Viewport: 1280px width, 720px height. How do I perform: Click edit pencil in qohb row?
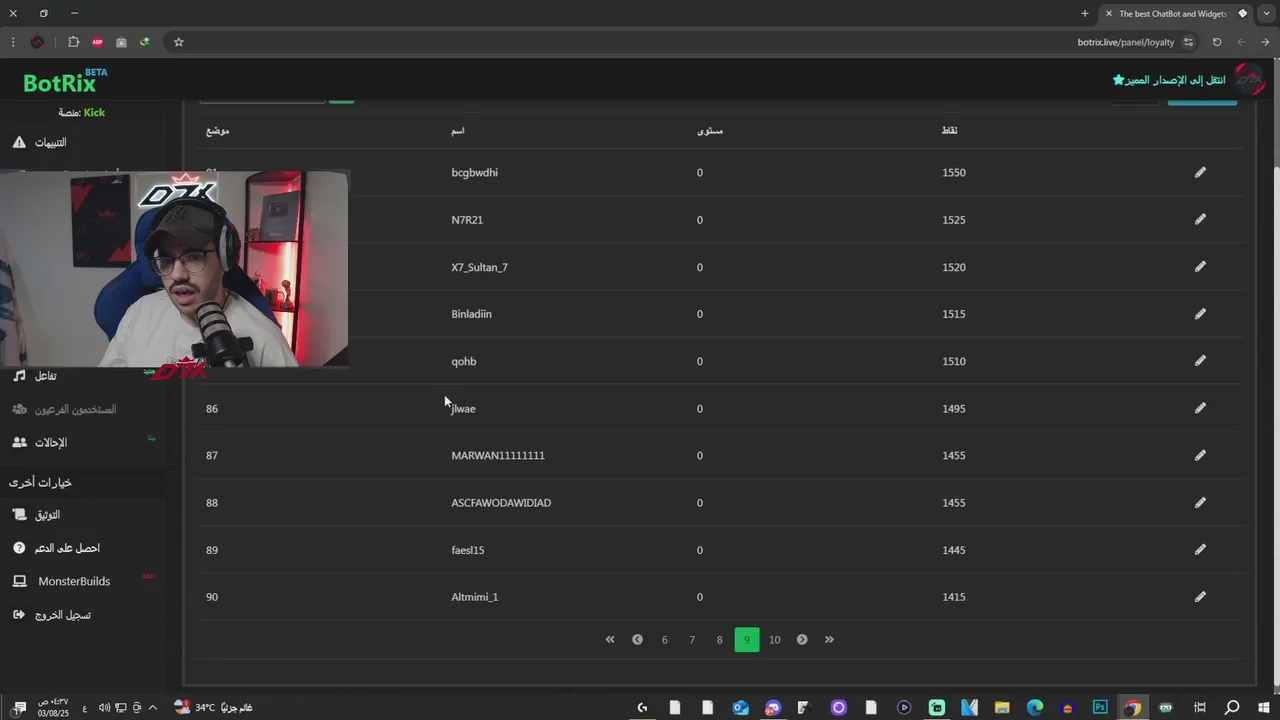[1200, 360]
